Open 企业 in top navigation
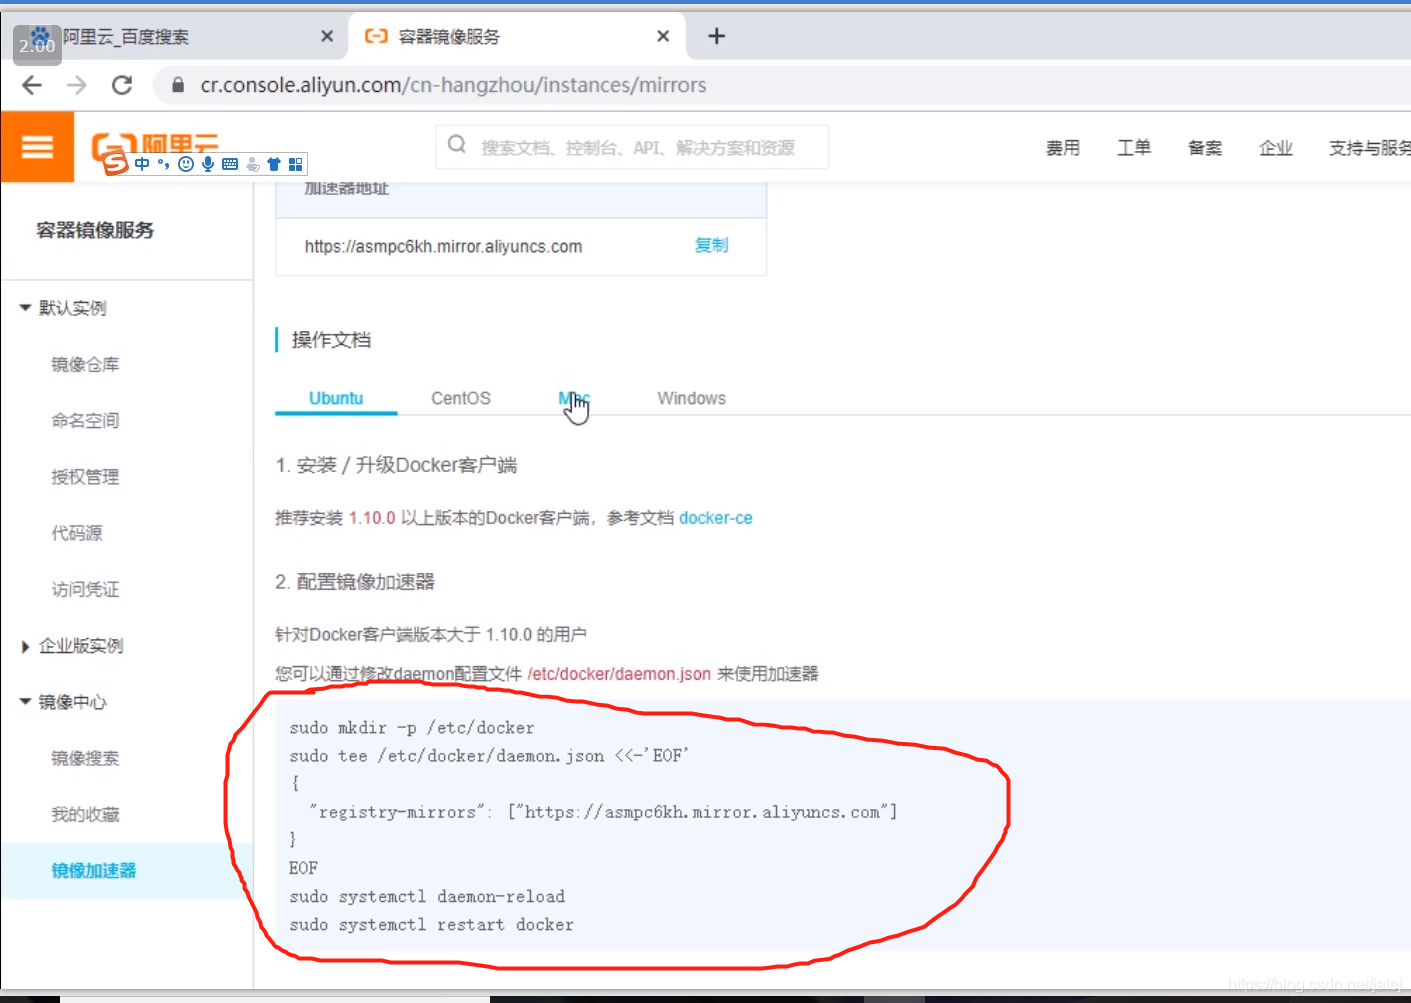 pos(1276,148)
